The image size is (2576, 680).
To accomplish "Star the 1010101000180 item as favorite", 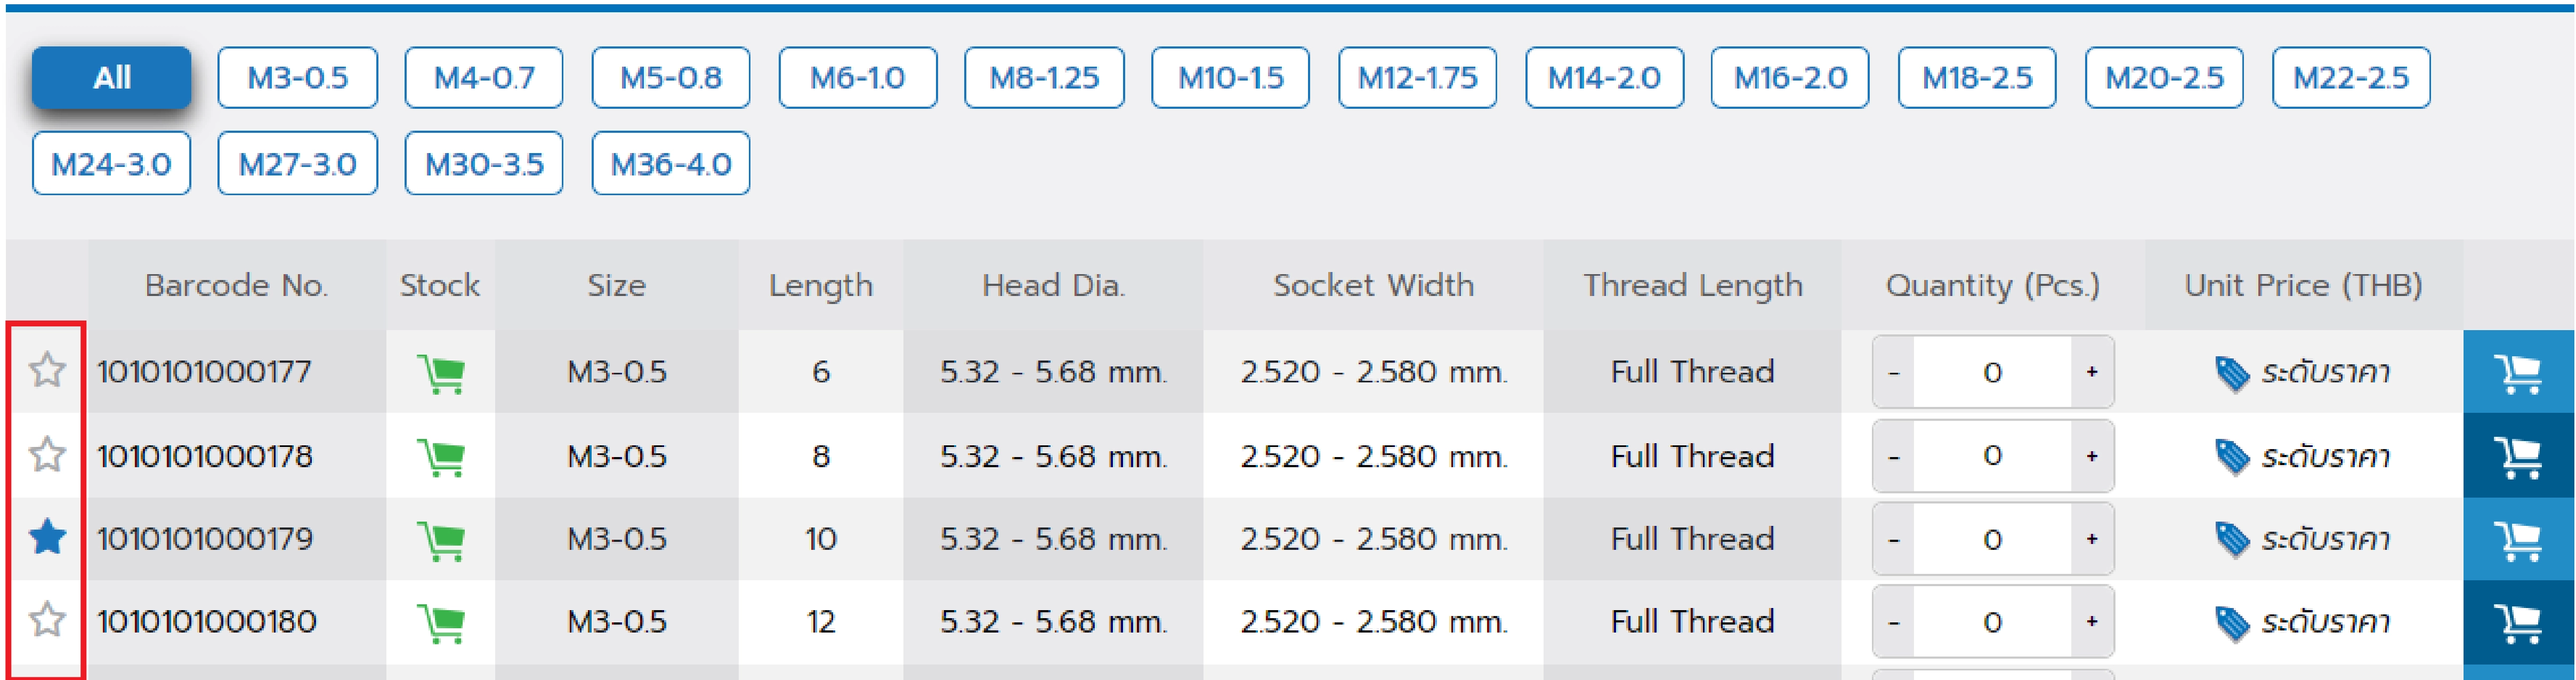I will (47, 620).
